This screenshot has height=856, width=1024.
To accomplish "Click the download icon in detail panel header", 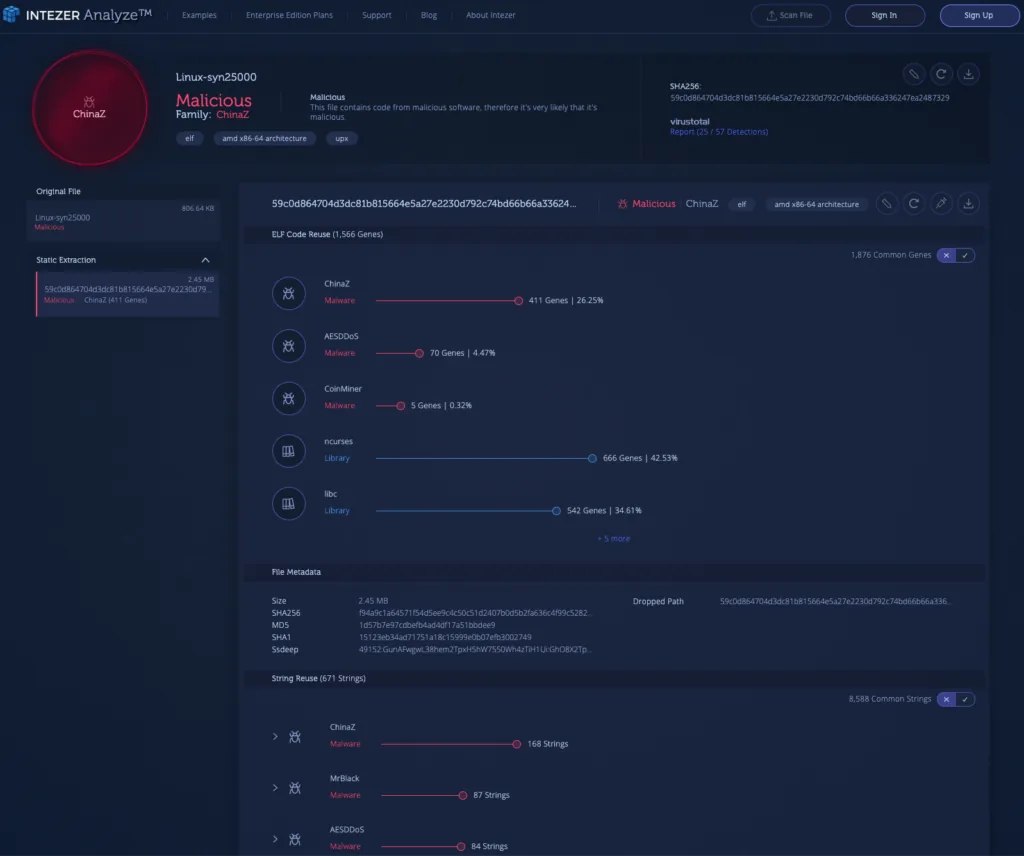I will pos(968,204).
